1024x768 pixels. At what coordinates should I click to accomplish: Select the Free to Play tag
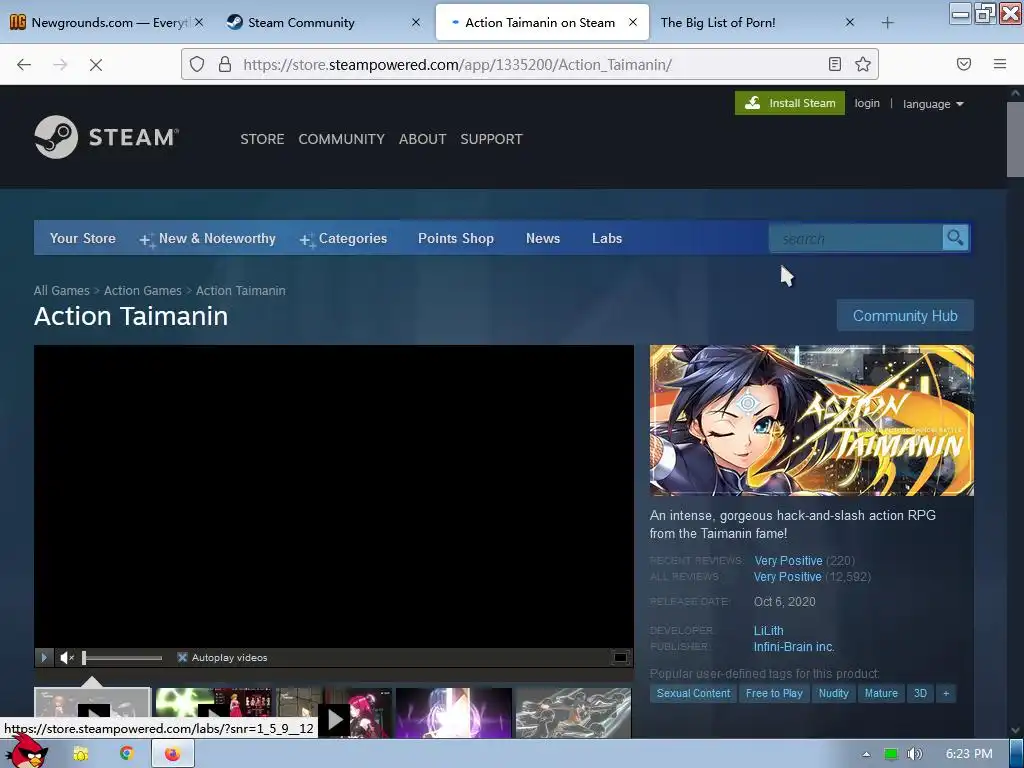[x=774, y=694]
